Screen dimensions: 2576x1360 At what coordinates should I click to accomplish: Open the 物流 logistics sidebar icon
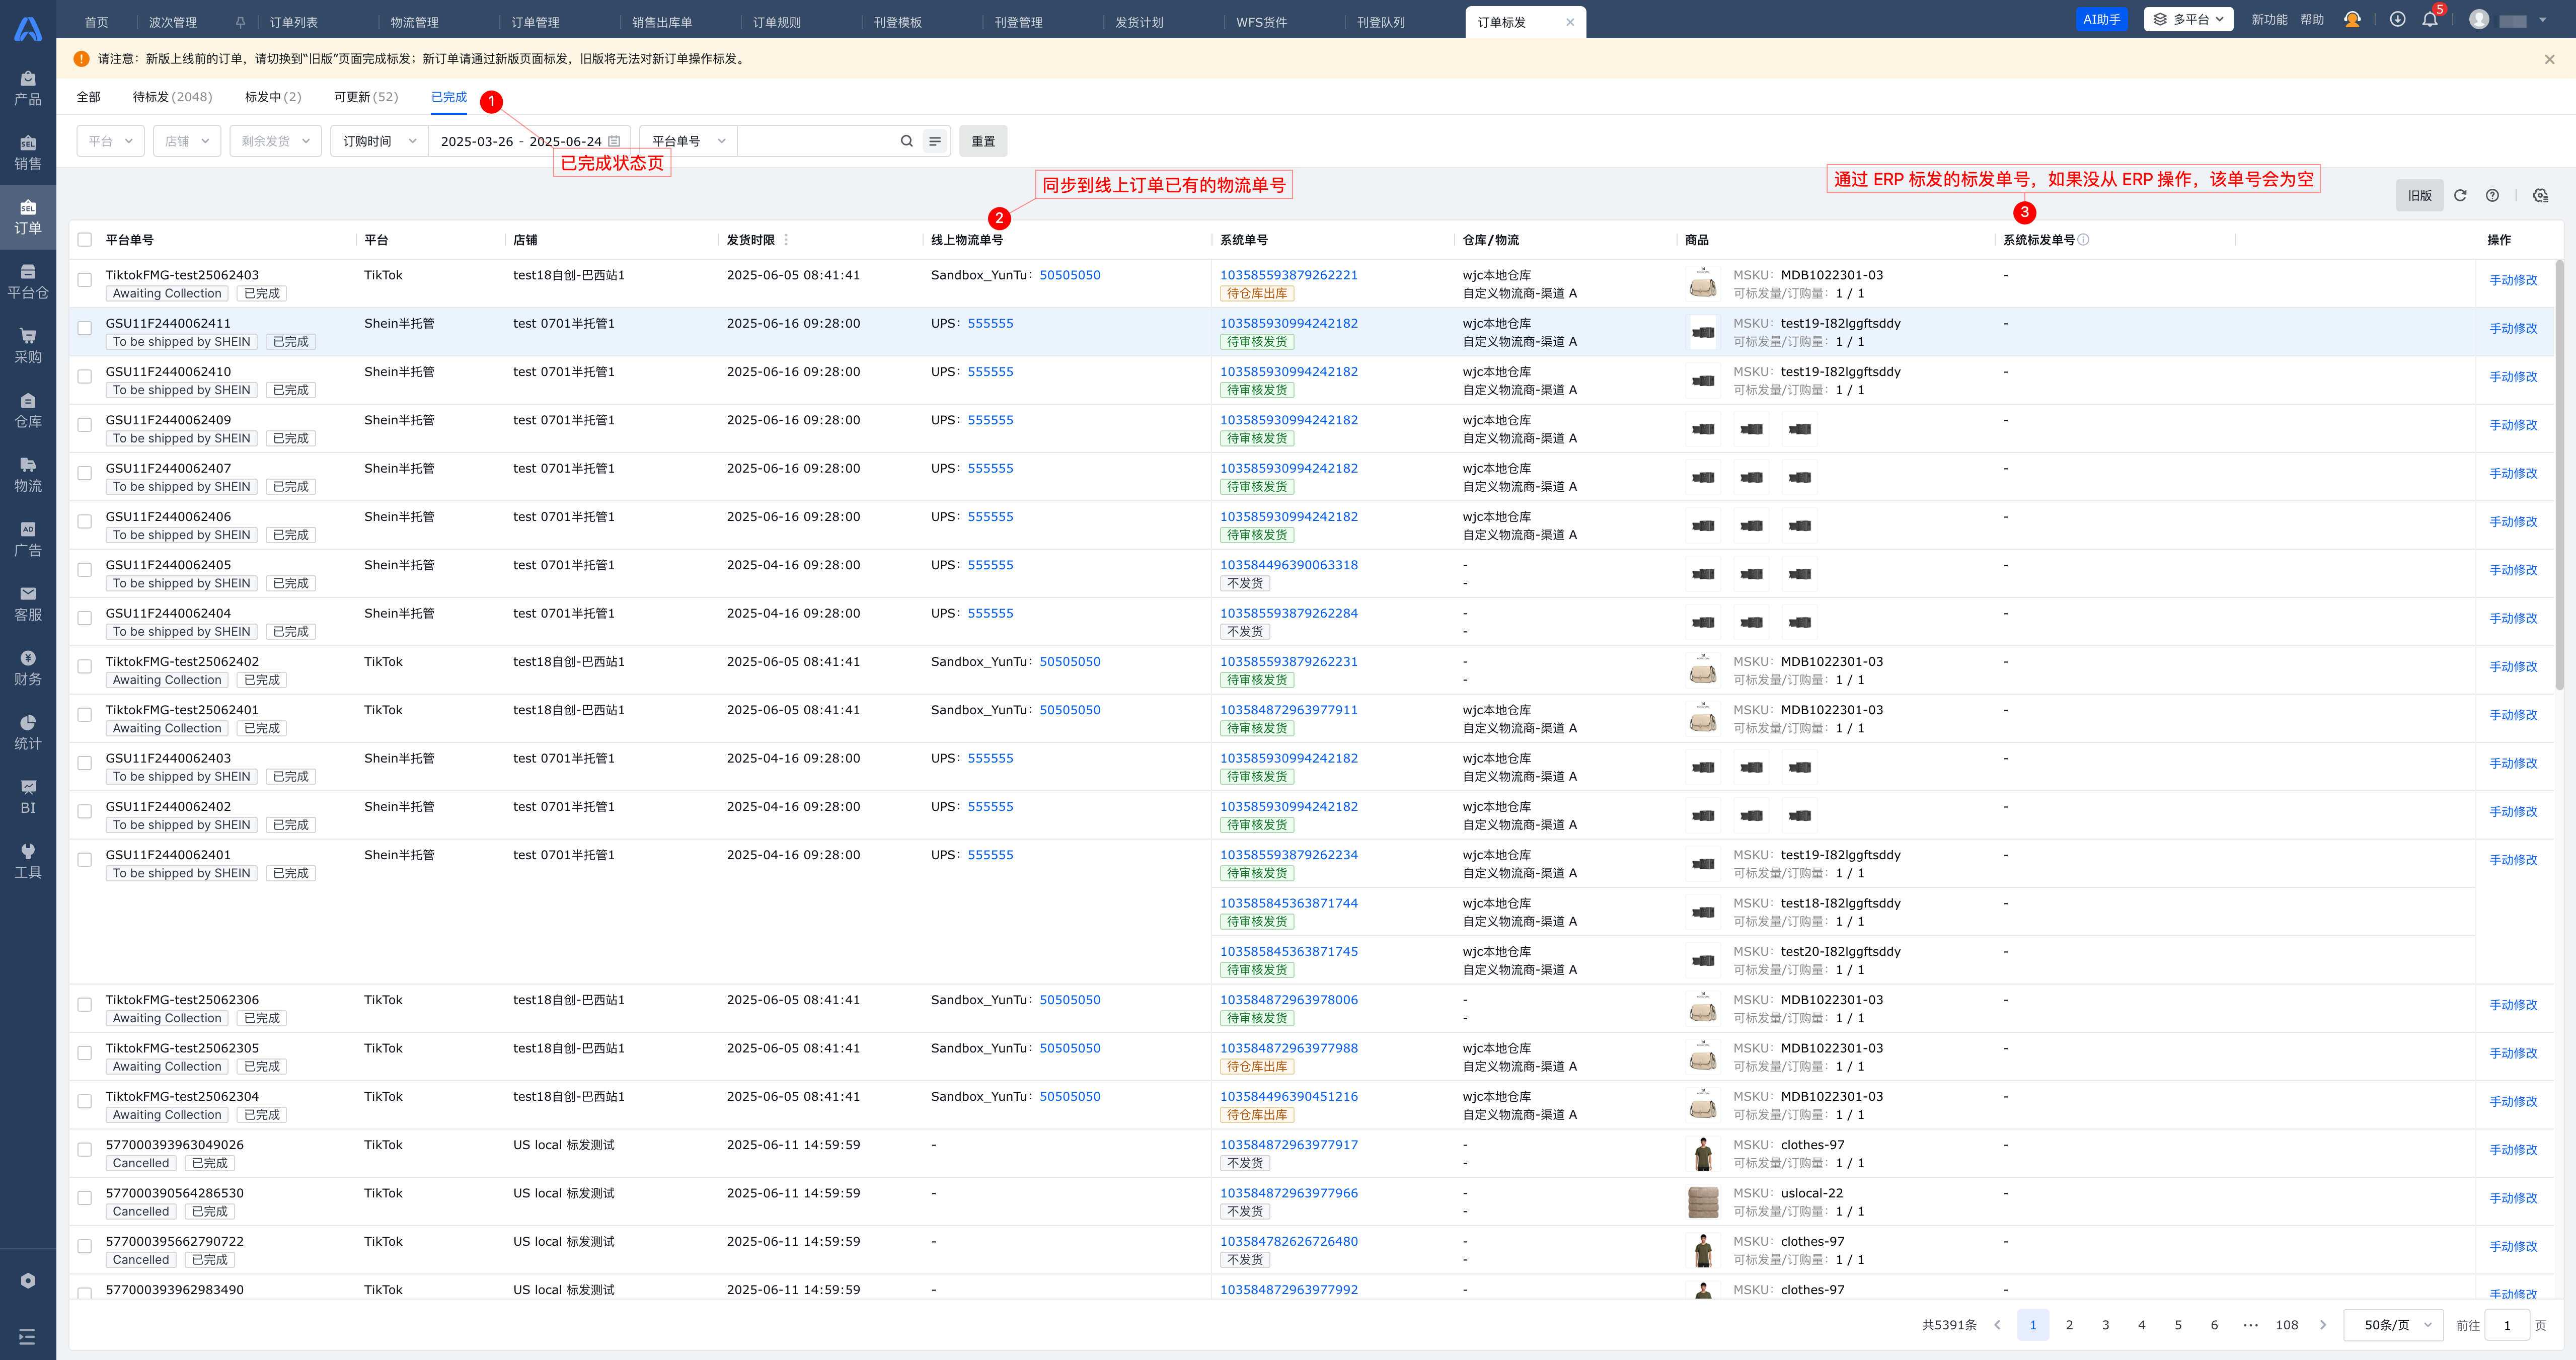click(x=28, y=474)
